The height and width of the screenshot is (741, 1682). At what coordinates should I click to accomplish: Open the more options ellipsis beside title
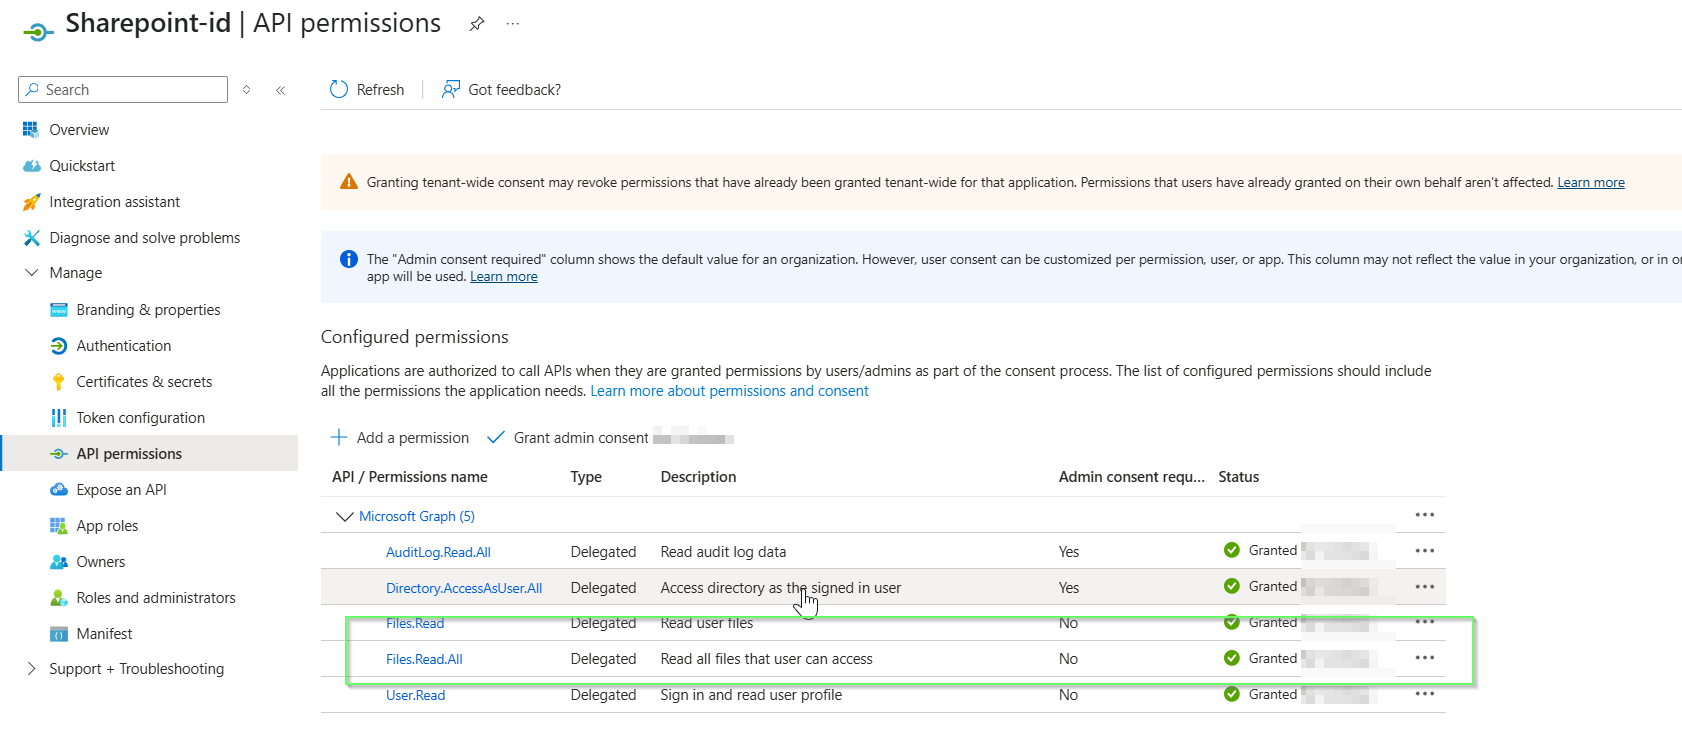pos(513,24)
